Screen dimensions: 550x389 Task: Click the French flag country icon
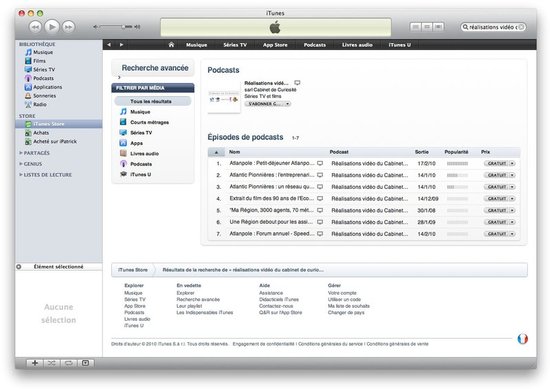pyautogui.click(x=522, y=339)
